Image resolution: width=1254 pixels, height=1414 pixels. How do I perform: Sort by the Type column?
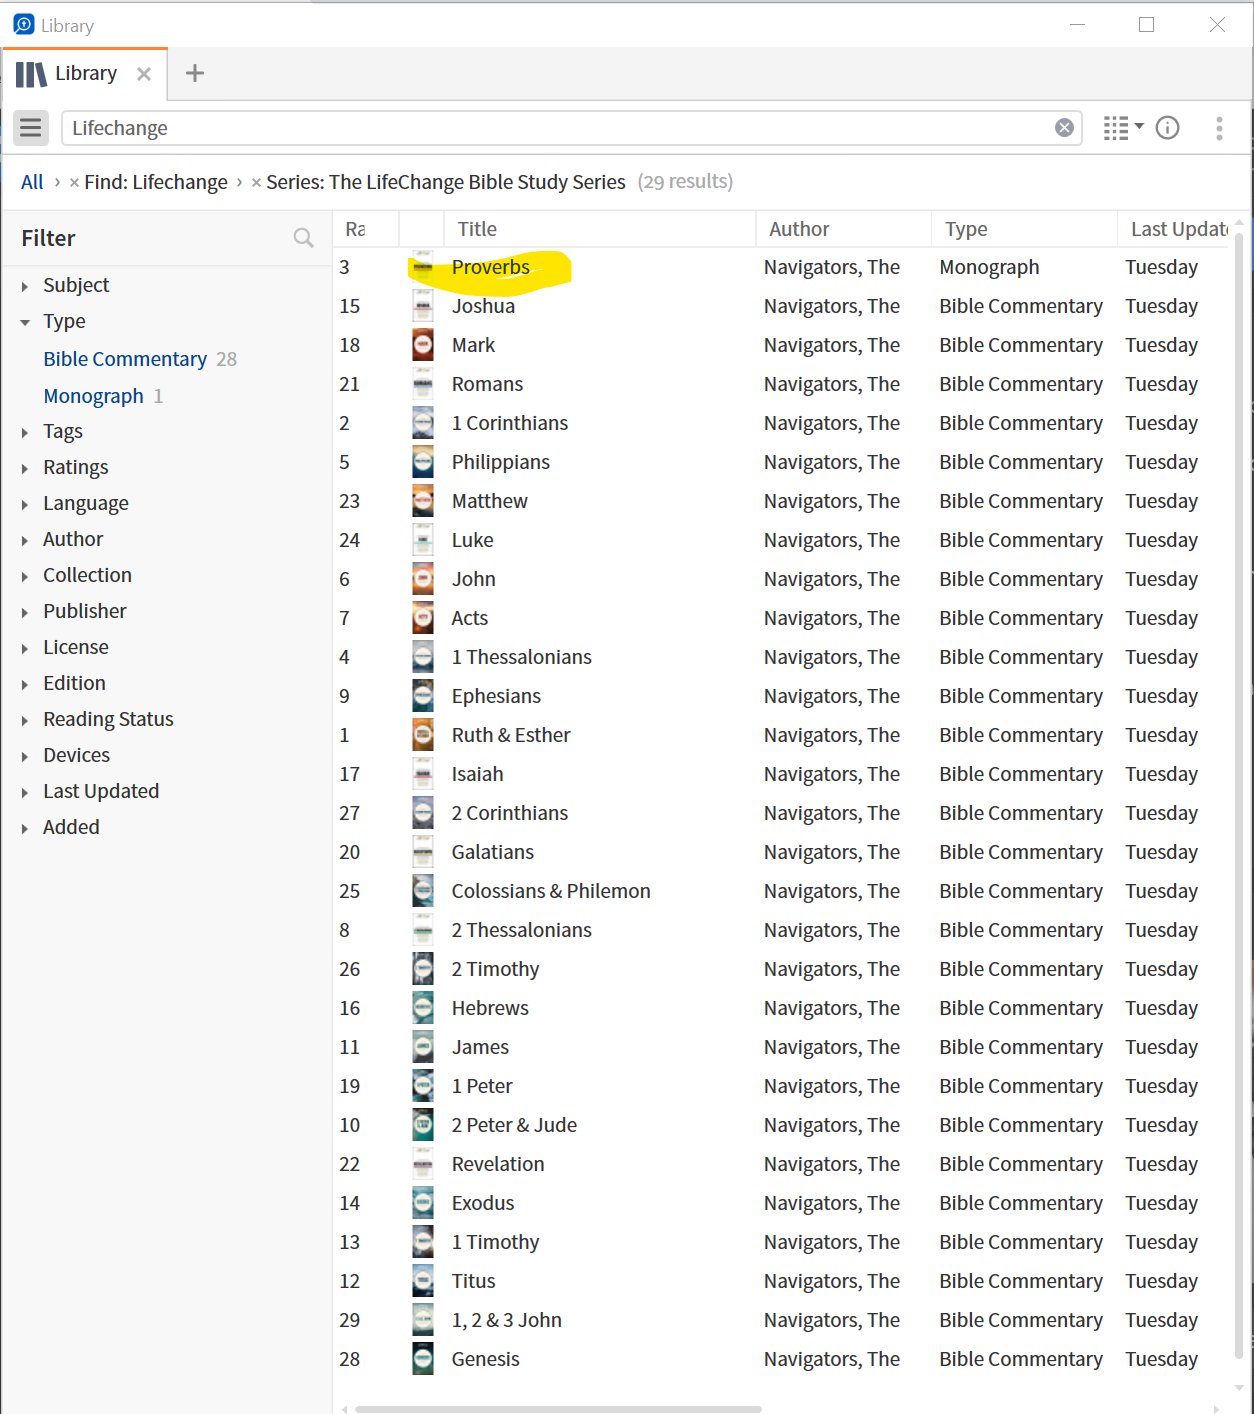click(1024, 229)
